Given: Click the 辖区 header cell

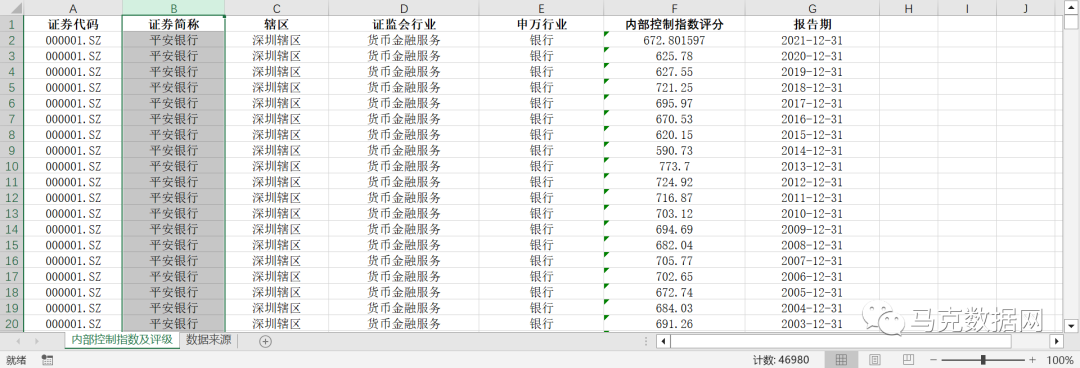Looking at the screenshot, I should [x=276, y=24].
